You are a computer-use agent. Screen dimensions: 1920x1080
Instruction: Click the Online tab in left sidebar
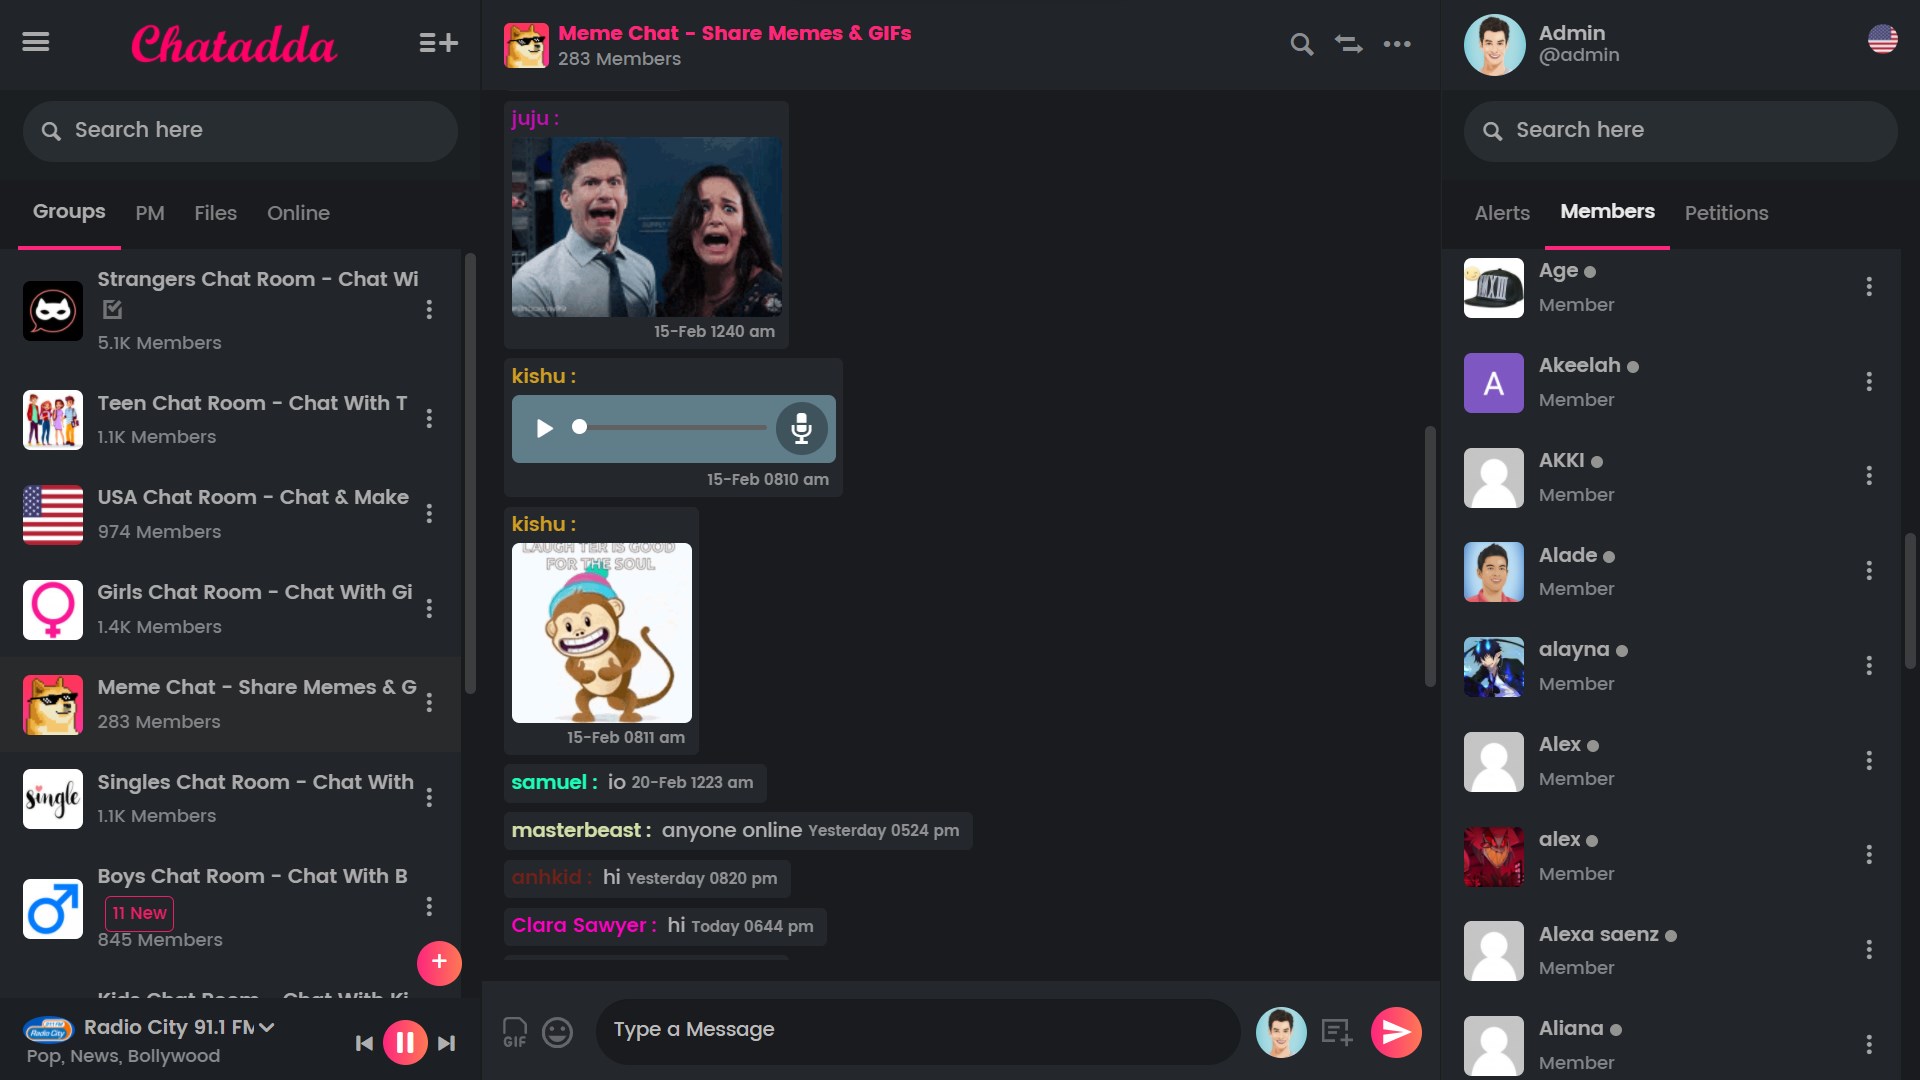[x=297, y=212]
